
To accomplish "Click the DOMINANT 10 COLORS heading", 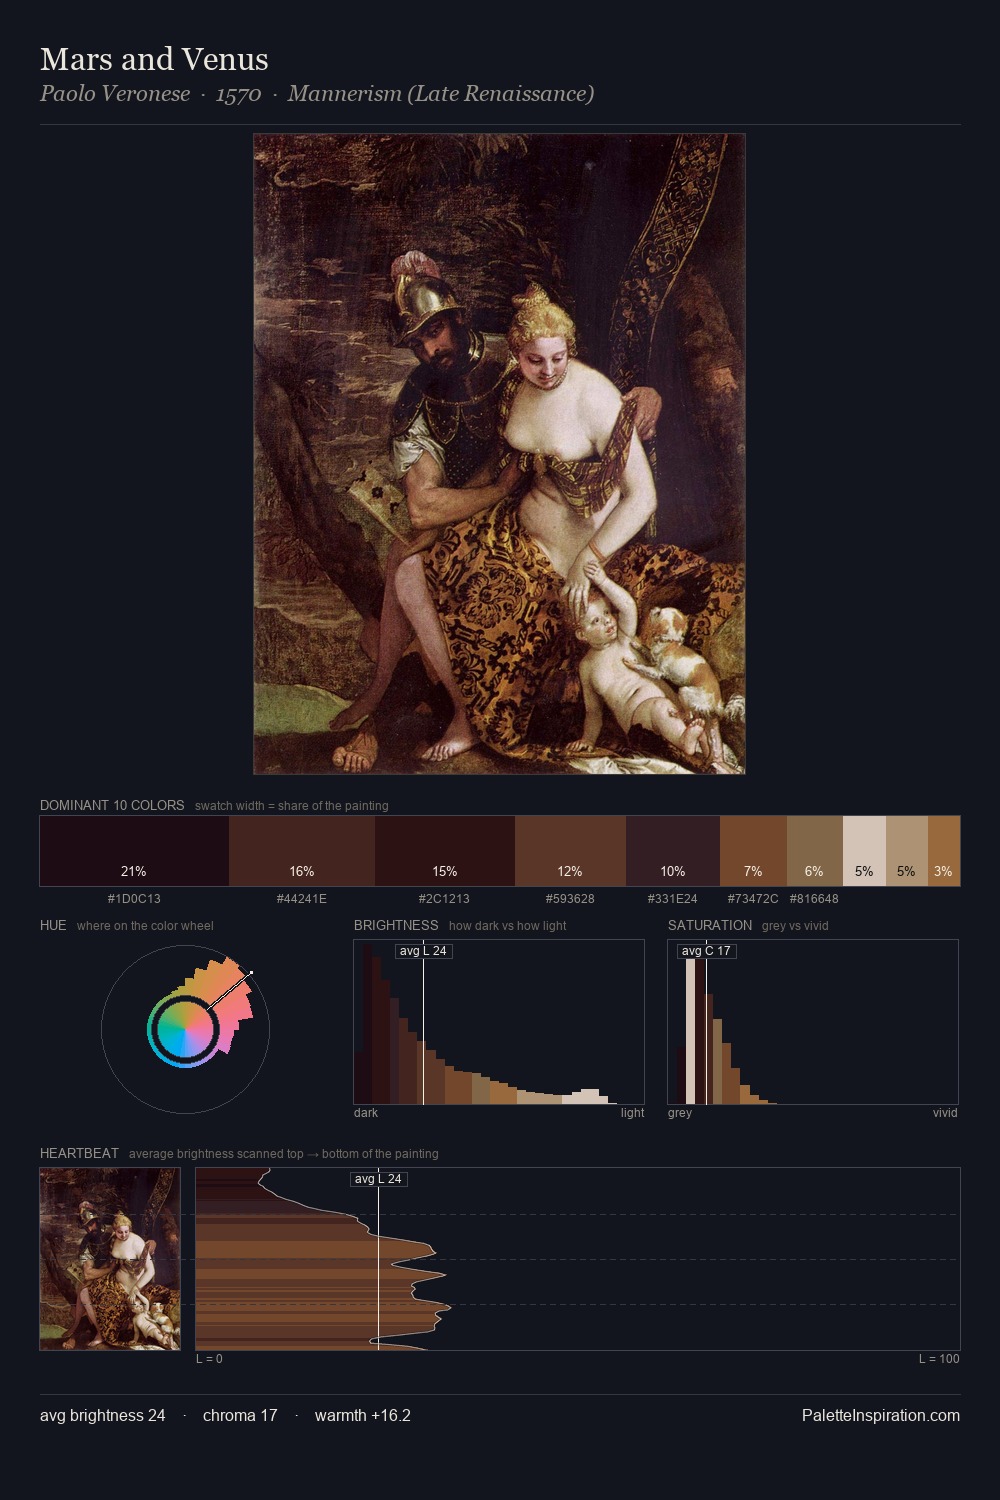I will 112,806.
